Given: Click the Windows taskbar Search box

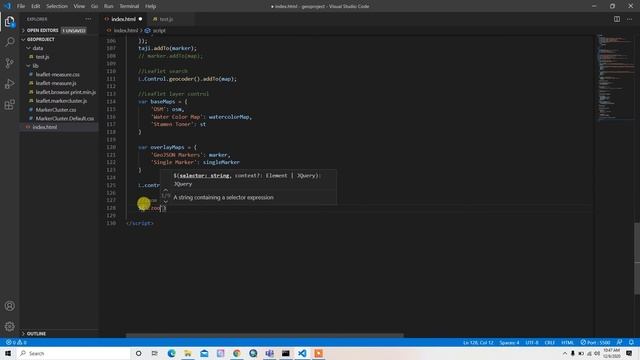Looking at the screenshot, I should [x=73, y=353].
